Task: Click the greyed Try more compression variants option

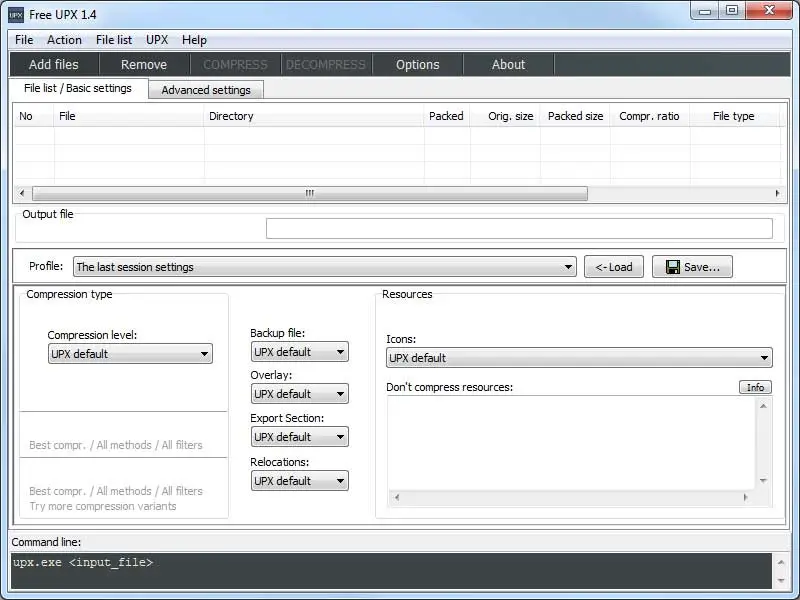Action: [103, 506]
